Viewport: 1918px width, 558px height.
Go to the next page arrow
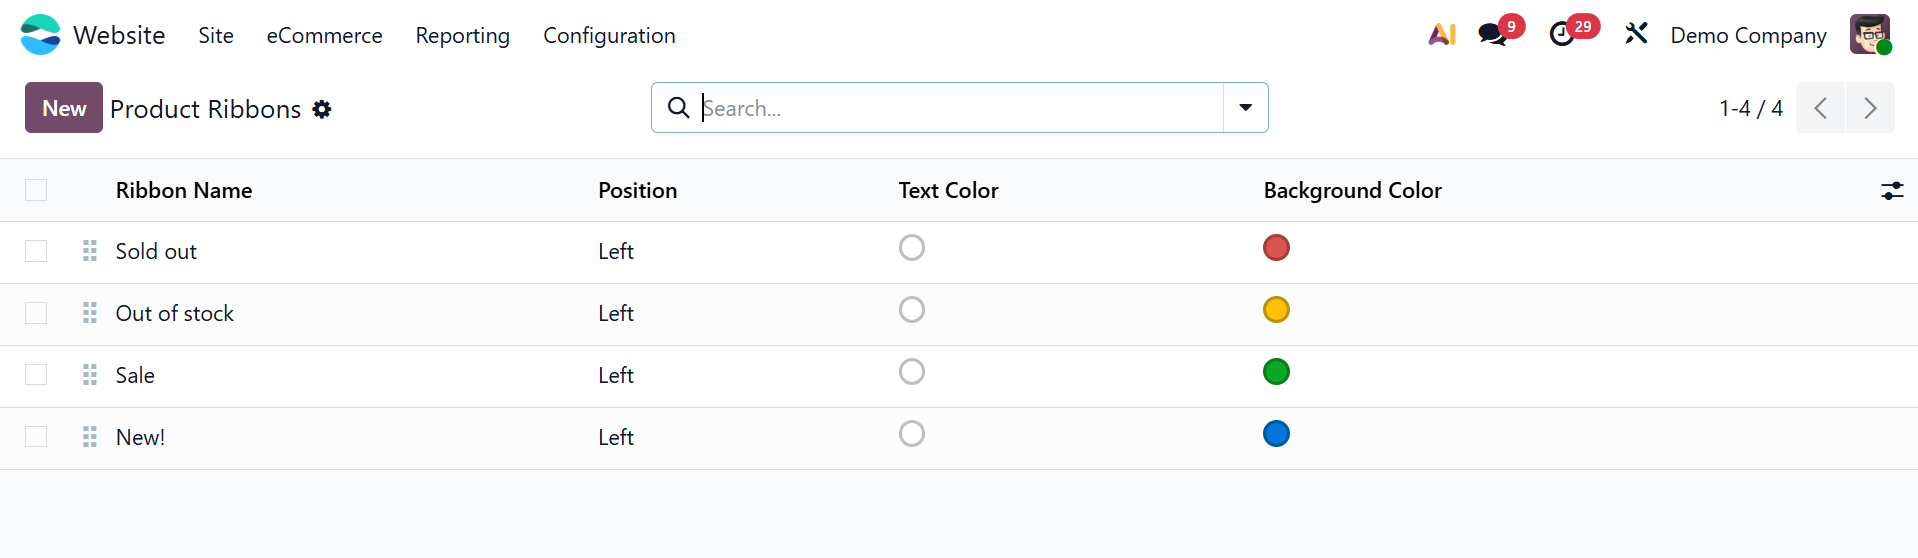1870,108
